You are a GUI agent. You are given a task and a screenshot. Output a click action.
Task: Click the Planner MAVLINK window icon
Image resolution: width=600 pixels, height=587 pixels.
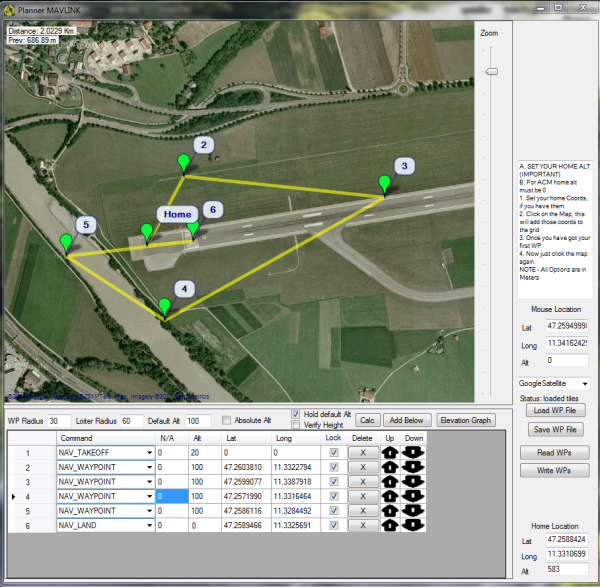(9, 10)
